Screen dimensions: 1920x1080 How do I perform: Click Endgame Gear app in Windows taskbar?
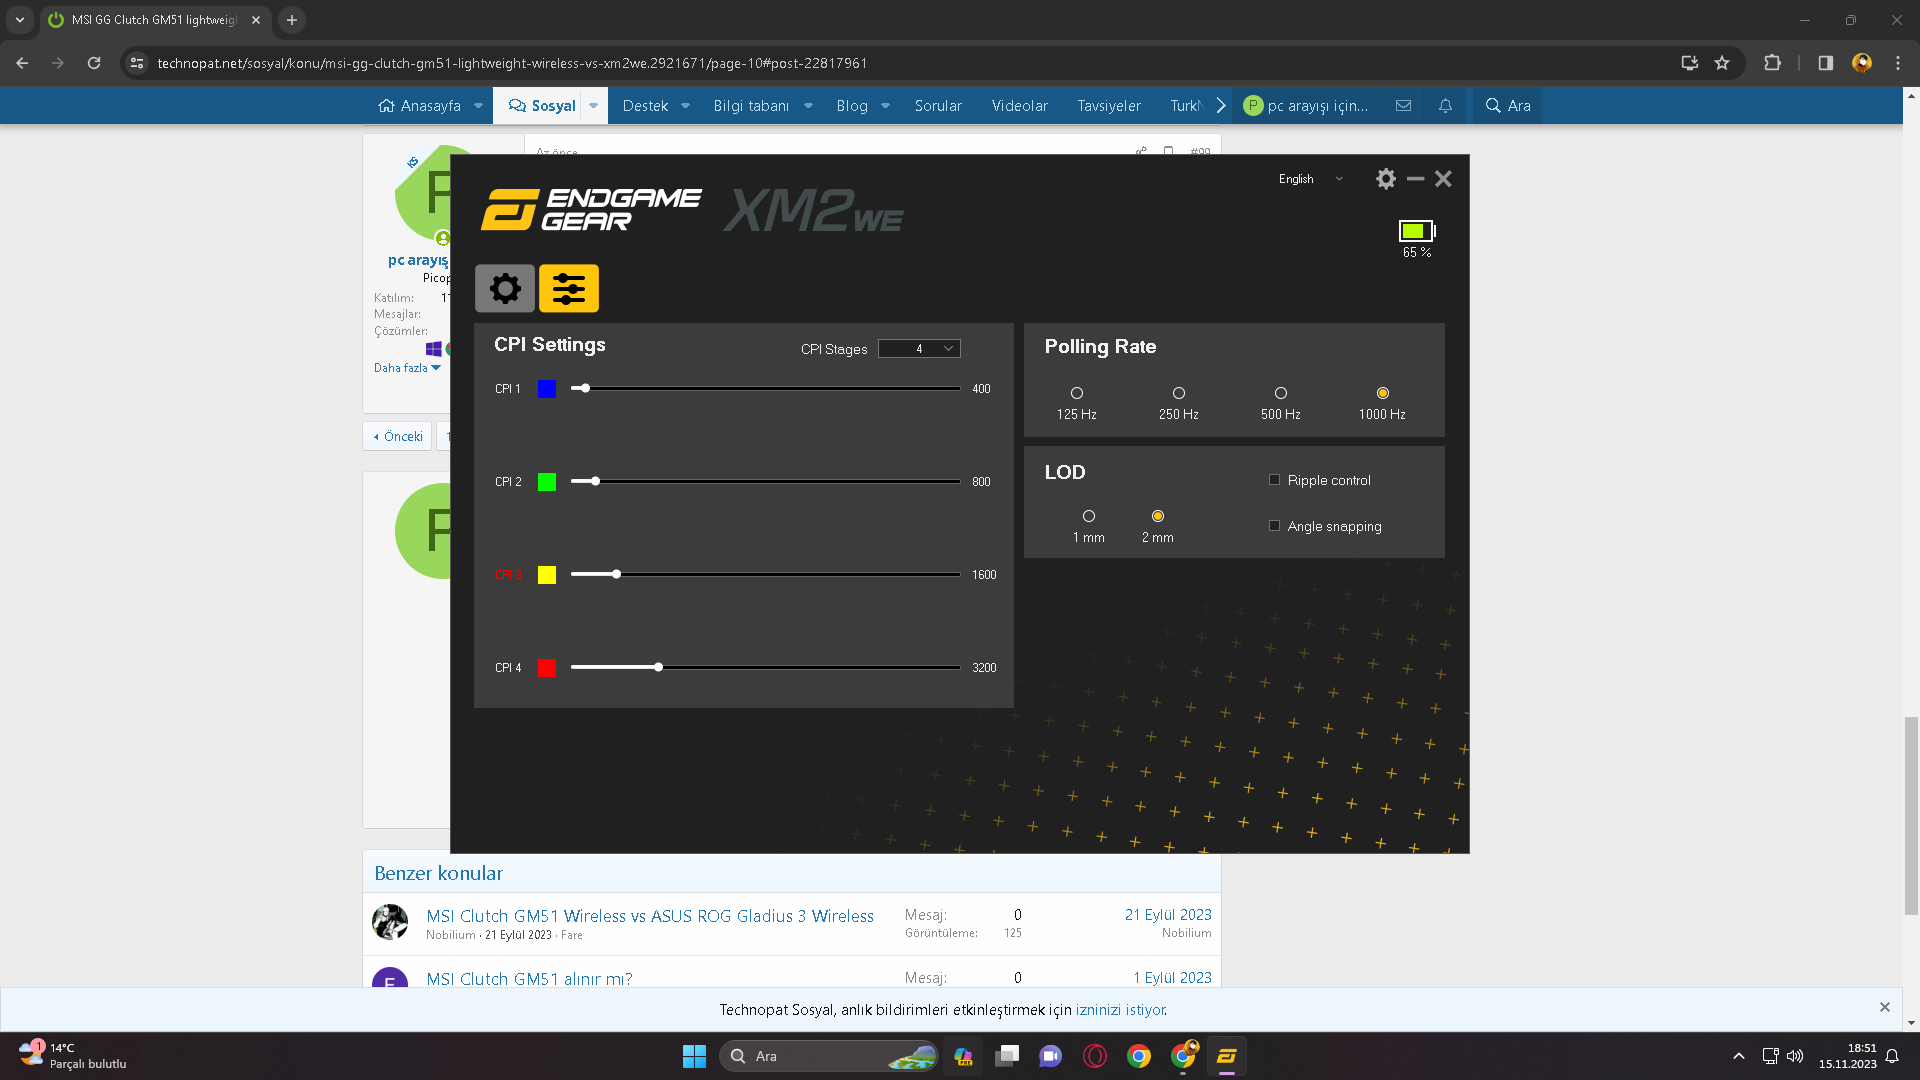(x=1226, y=1056)
